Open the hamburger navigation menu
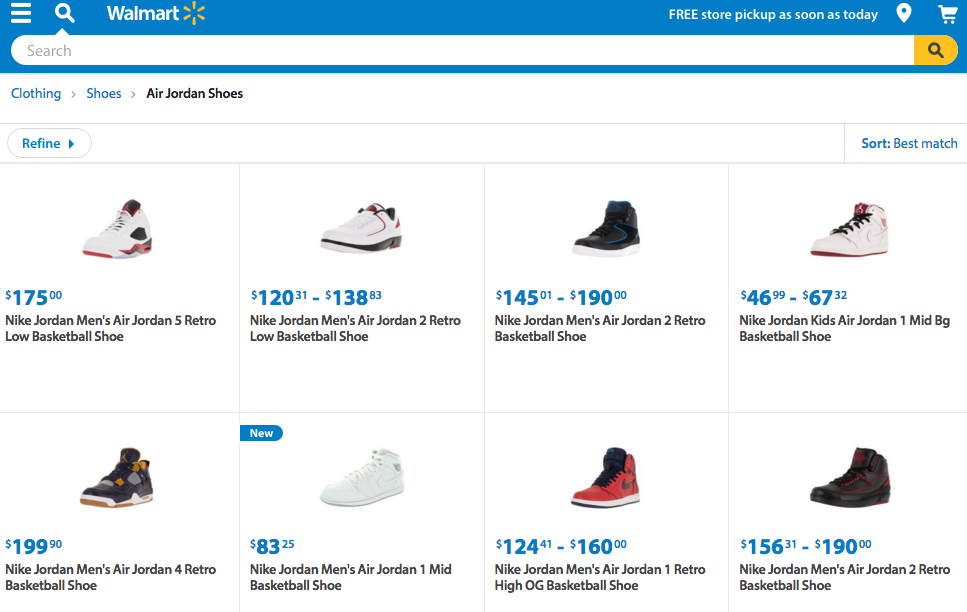 (21, 14)
